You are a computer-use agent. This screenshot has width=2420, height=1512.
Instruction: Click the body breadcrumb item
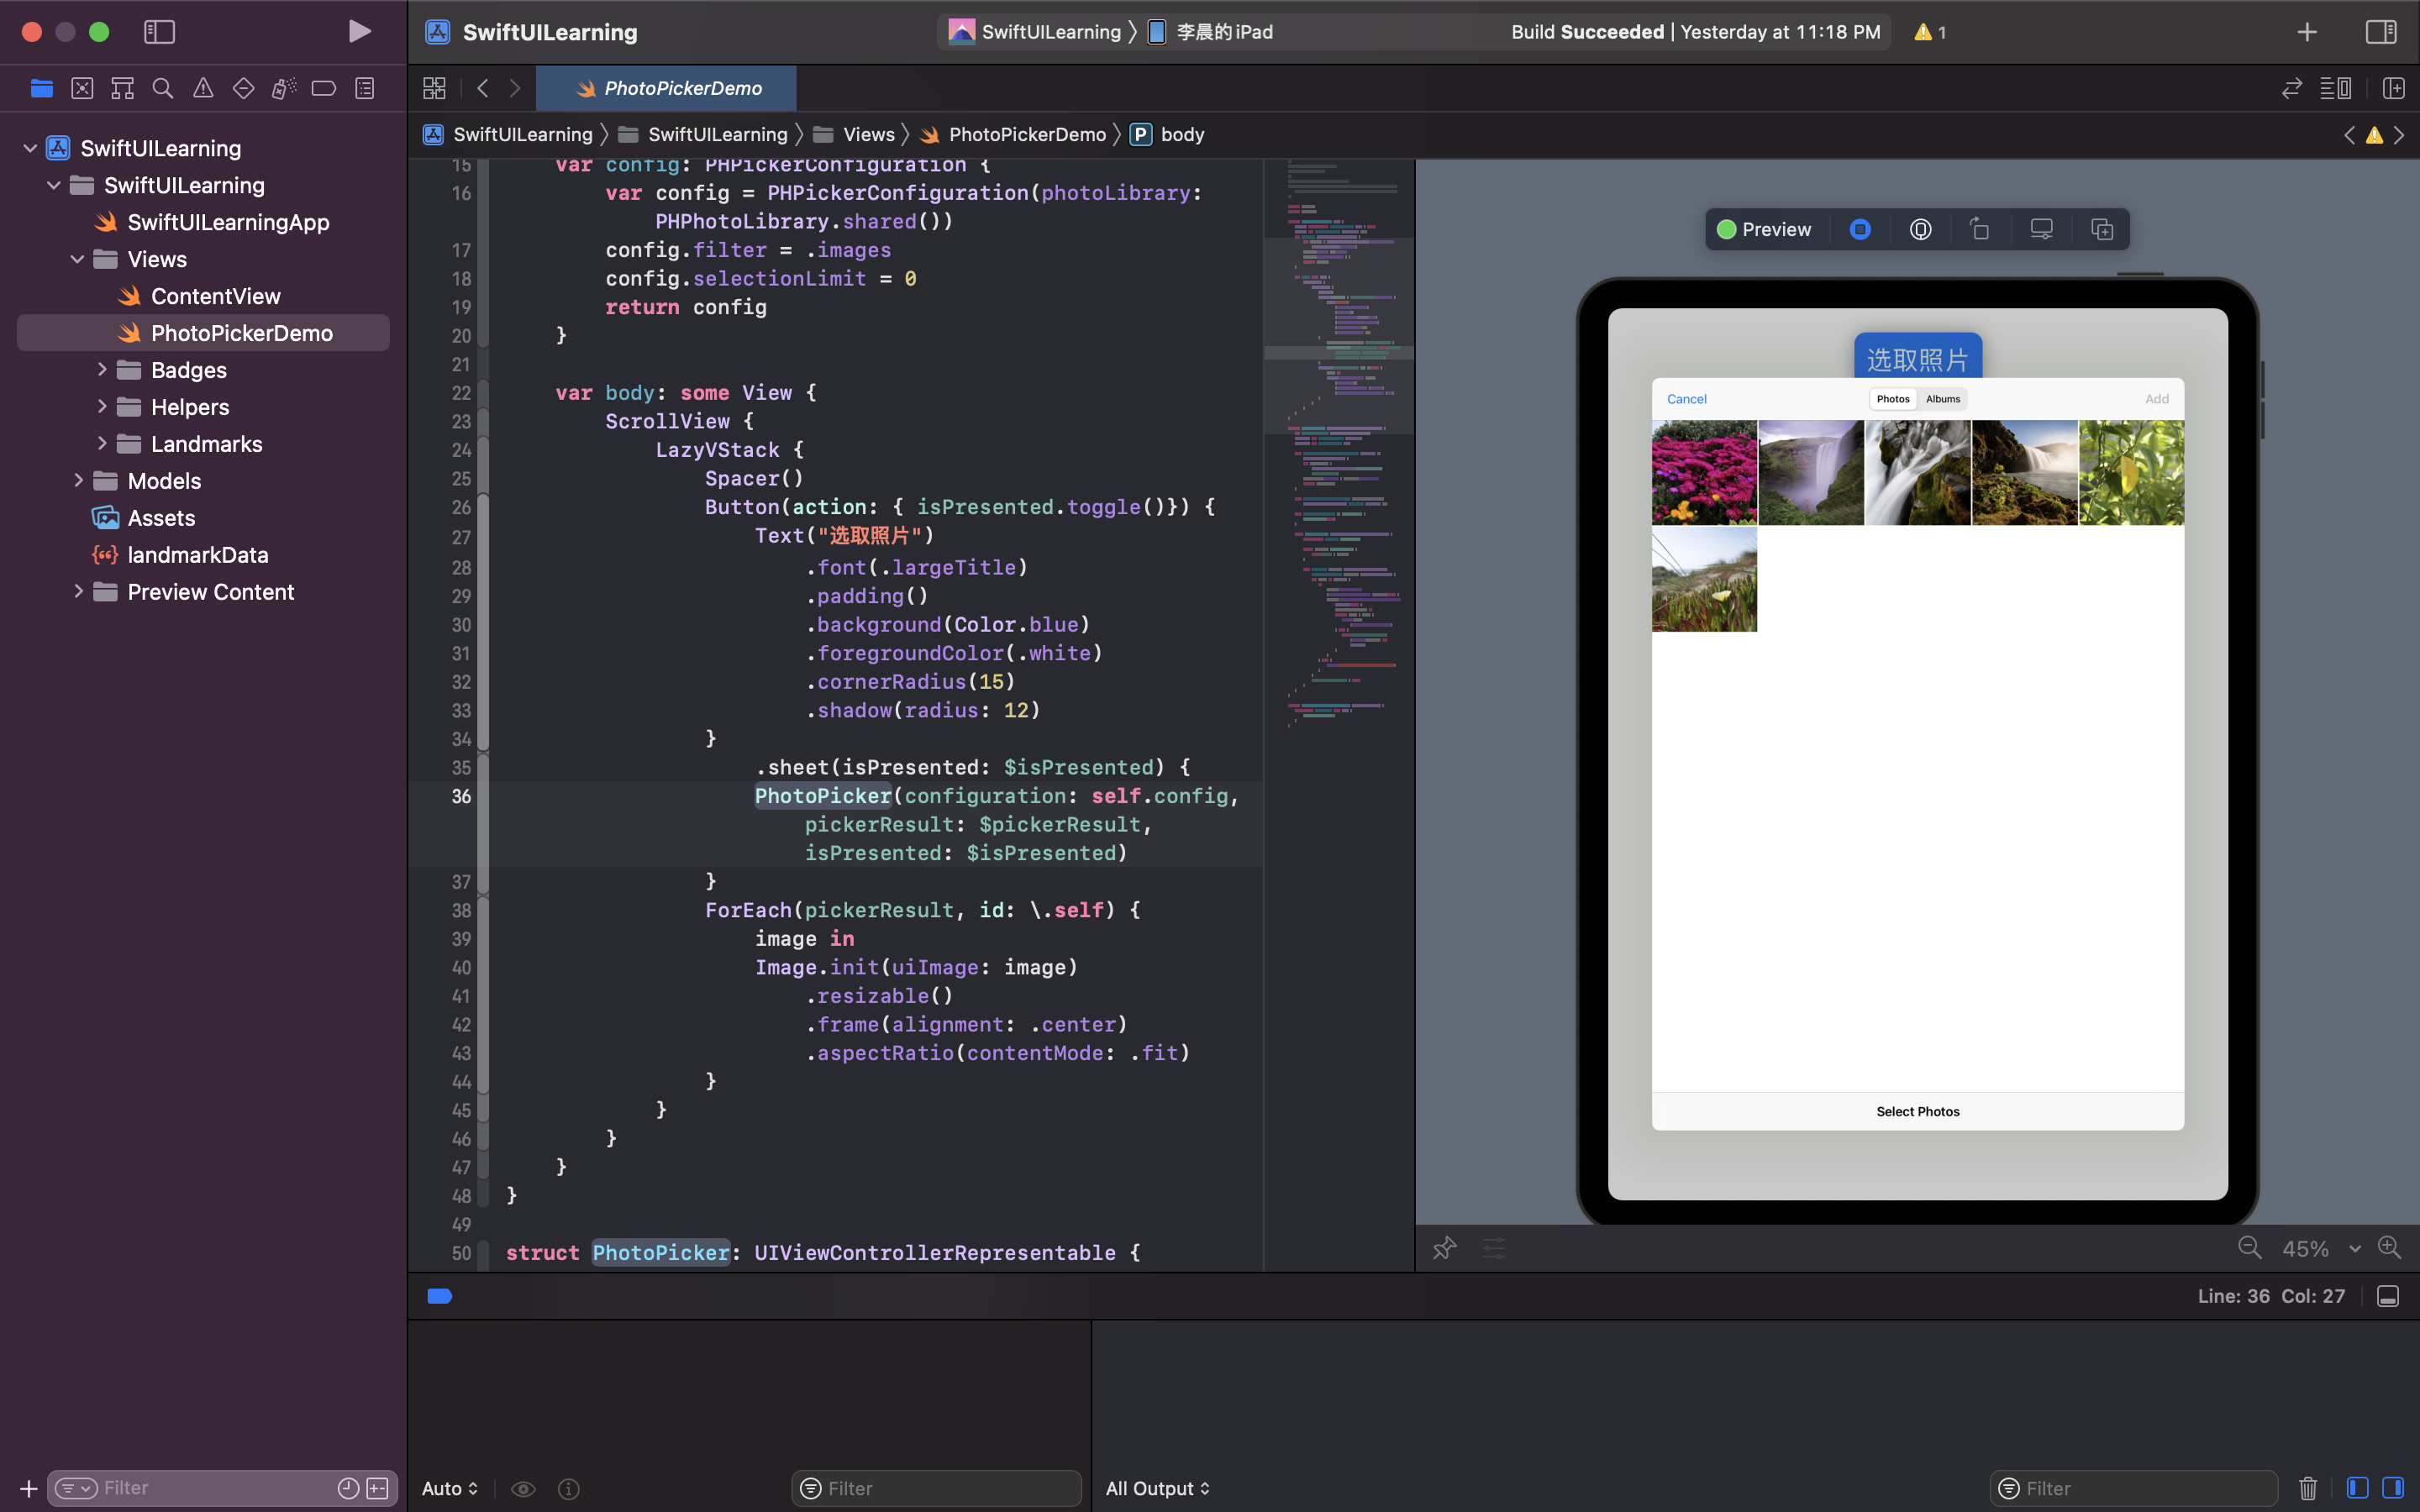point(1168,134)
